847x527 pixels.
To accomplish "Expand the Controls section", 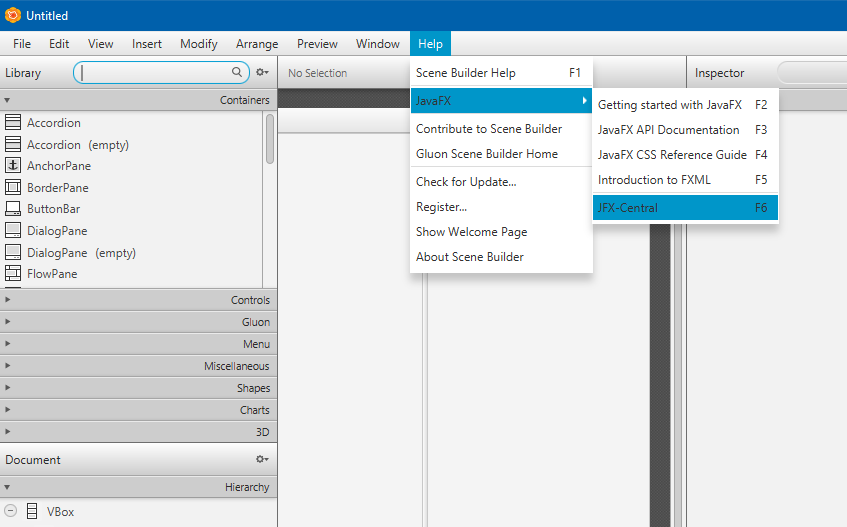I will (x=8, y=299).
